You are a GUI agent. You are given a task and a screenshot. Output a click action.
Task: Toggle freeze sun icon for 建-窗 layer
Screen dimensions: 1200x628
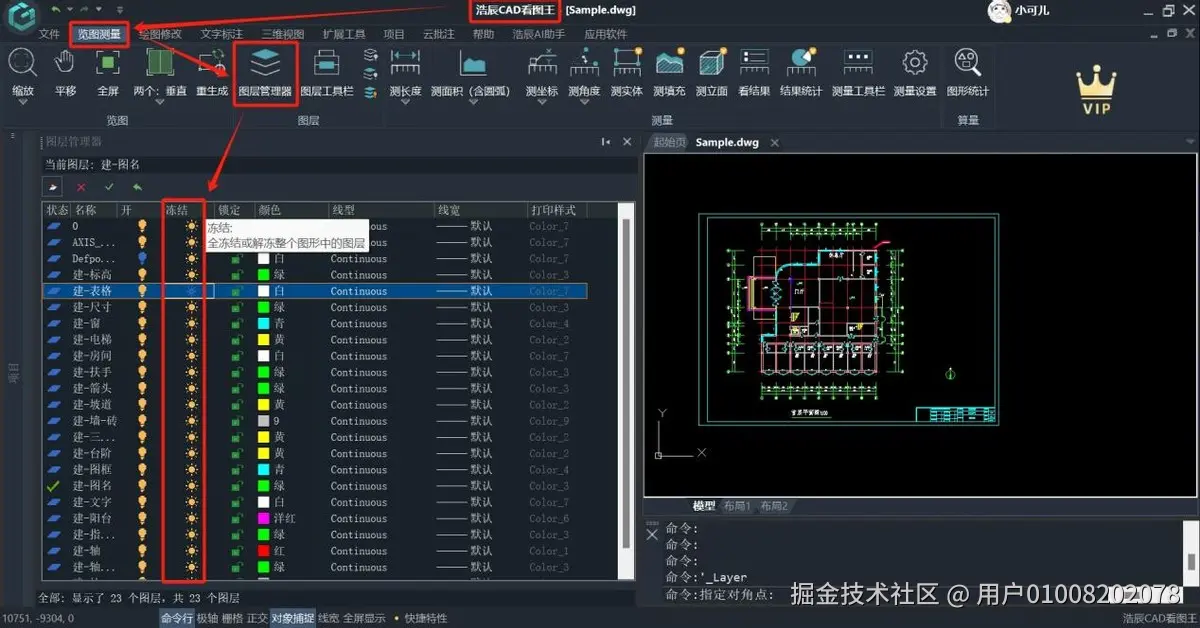191,323
